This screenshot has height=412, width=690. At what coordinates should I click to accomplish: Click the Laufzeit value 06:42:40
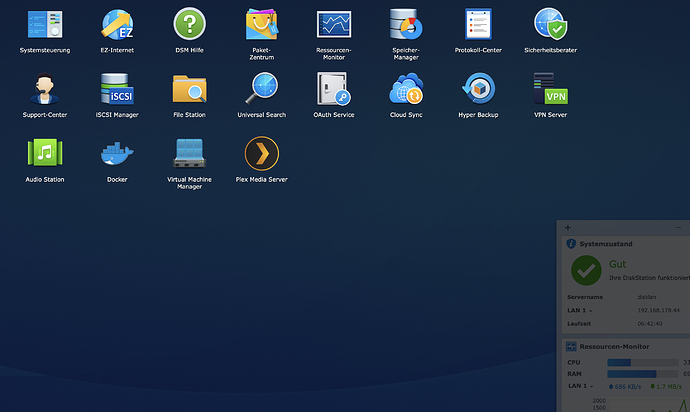tap(650, 324)
